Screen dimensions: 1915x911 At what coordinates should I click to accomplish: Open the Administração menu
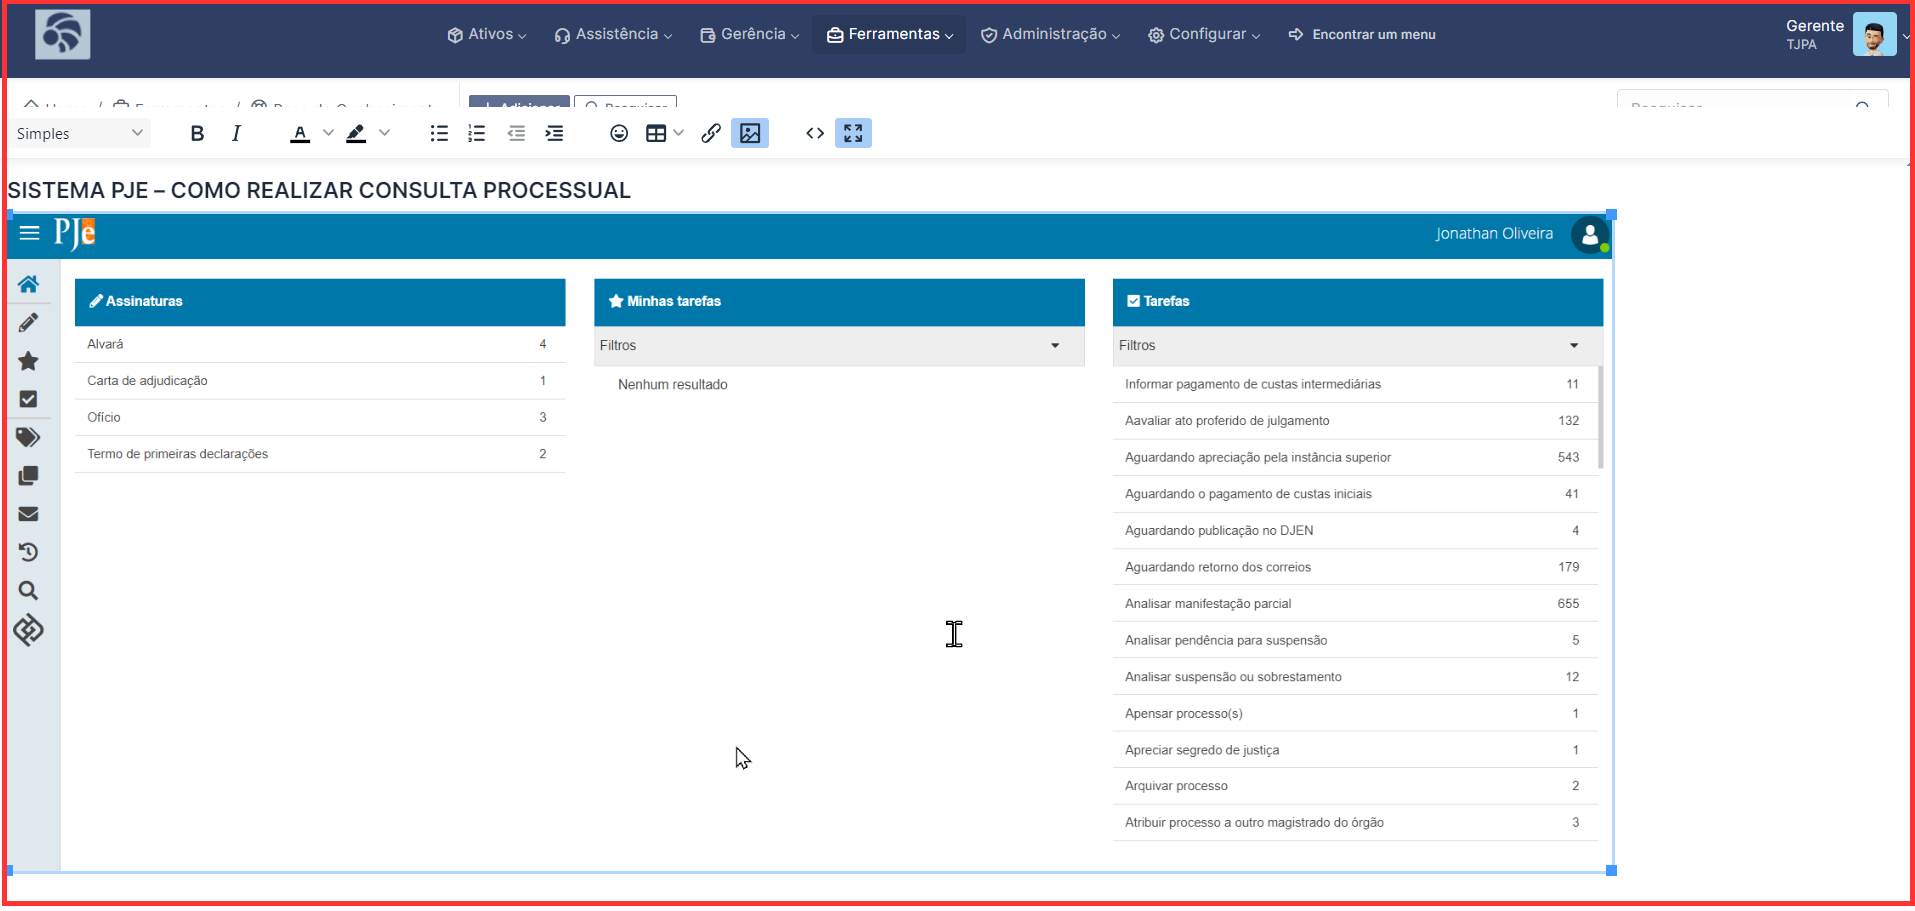[1051, 35]
